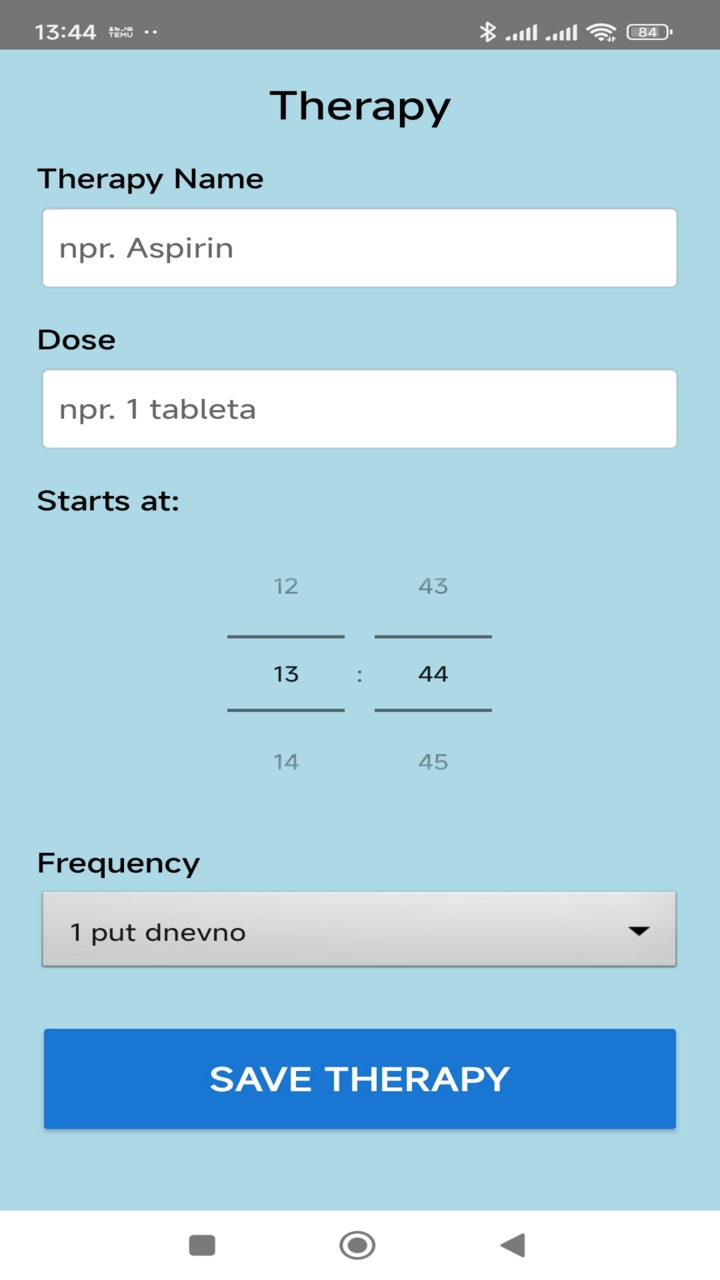Tap the status bar clock
Image resolution: width=720 pixels, height=1280 pixels.
coord(65,32)
